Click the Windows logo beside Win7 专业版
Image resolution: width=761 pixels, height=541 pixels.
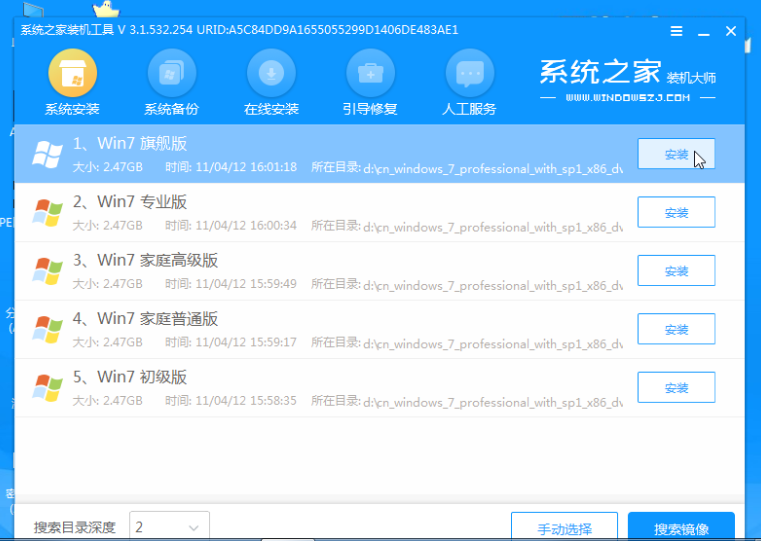47,212
